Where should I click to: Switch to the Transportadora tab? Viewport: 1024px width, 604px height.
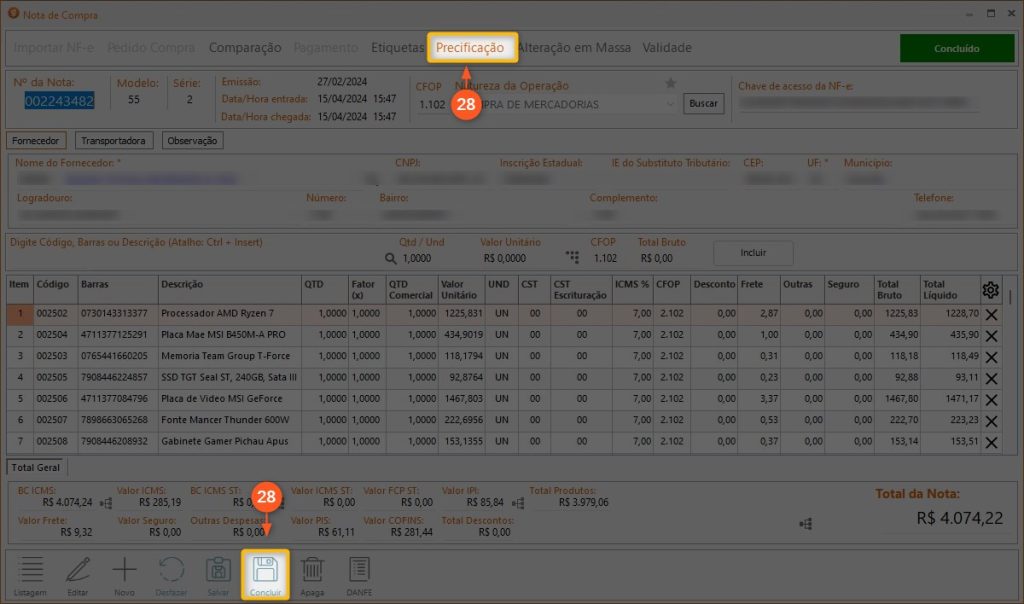[x=114, y=141]
